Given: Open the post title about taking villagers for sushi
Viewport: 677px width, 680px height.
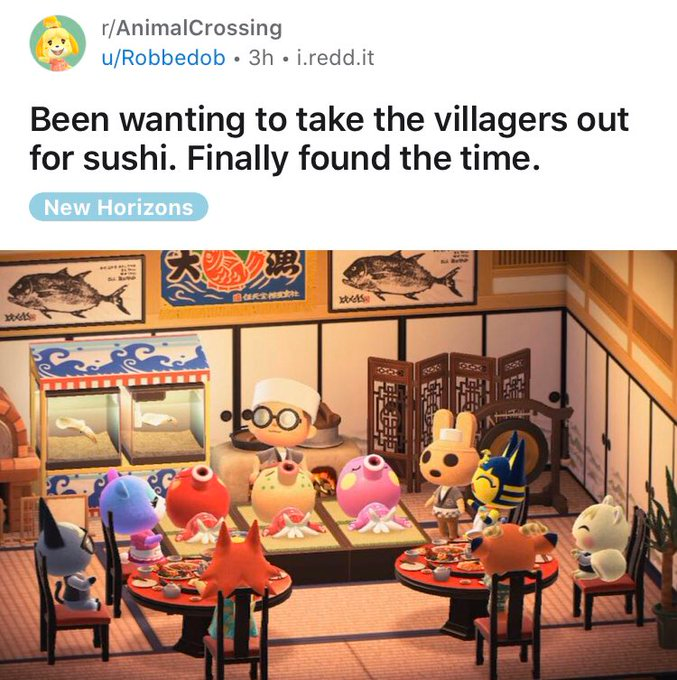Looking at the screenshot, I should [x=329, y=139].
